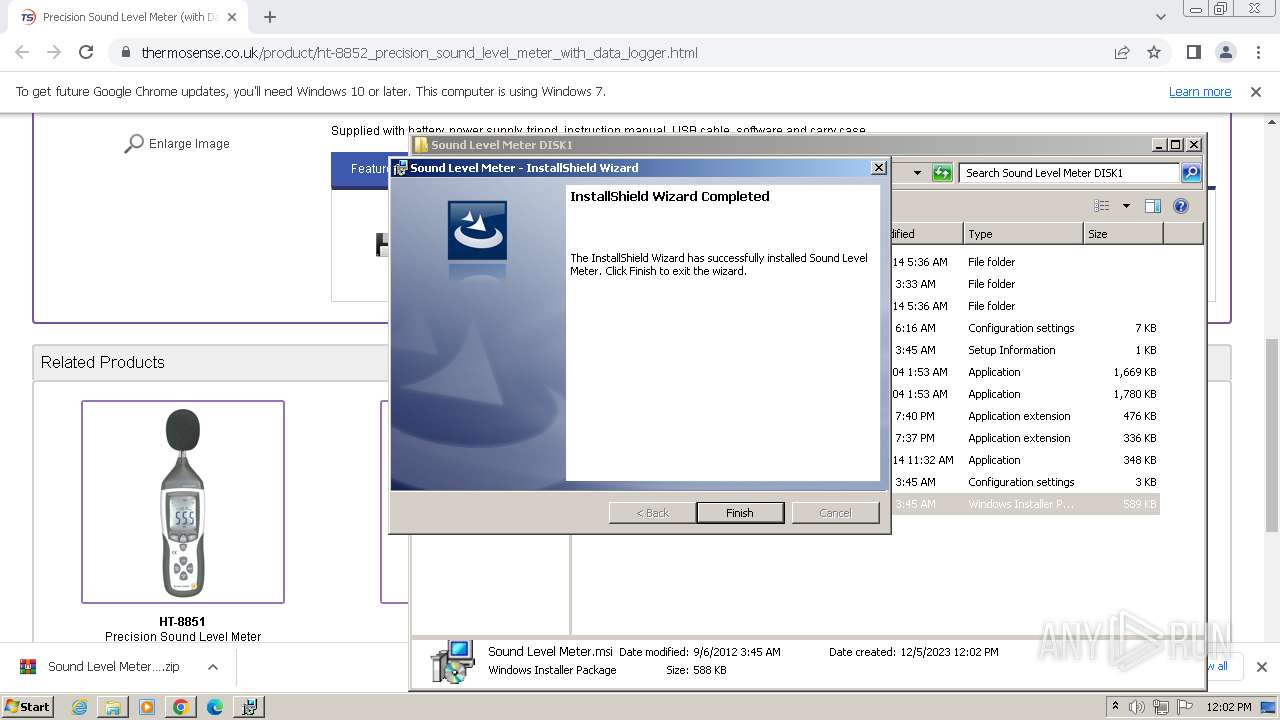Open Explorer view options dropdown arrow

[x=1126, y=206]
